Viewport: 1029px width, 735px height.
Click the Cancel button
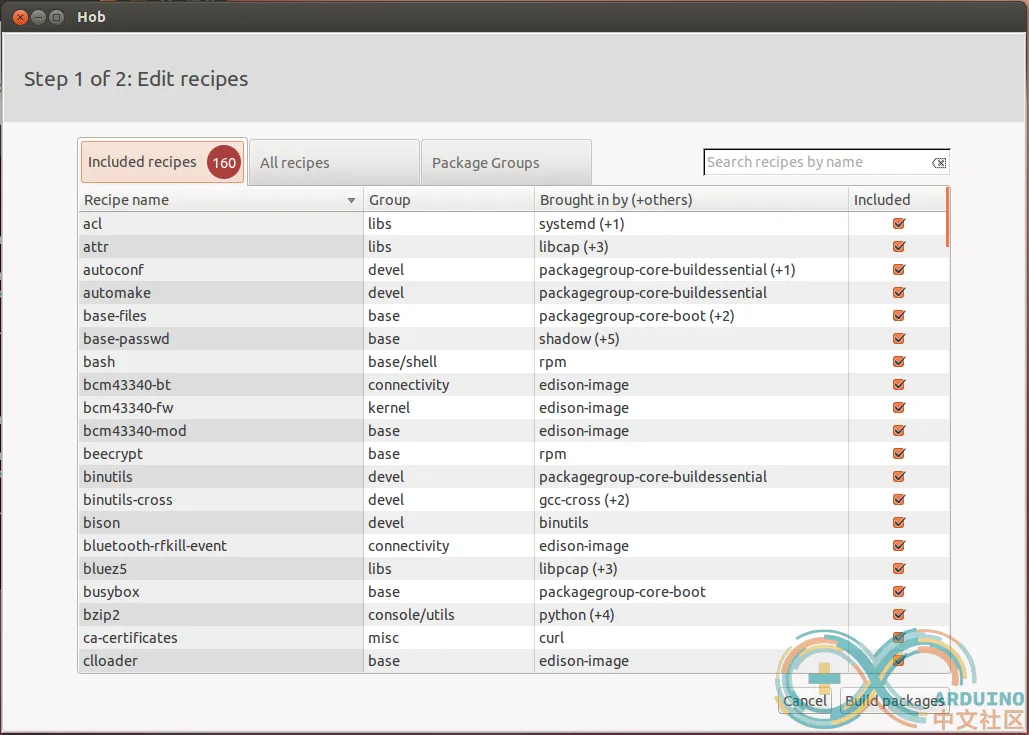[805, 701]
